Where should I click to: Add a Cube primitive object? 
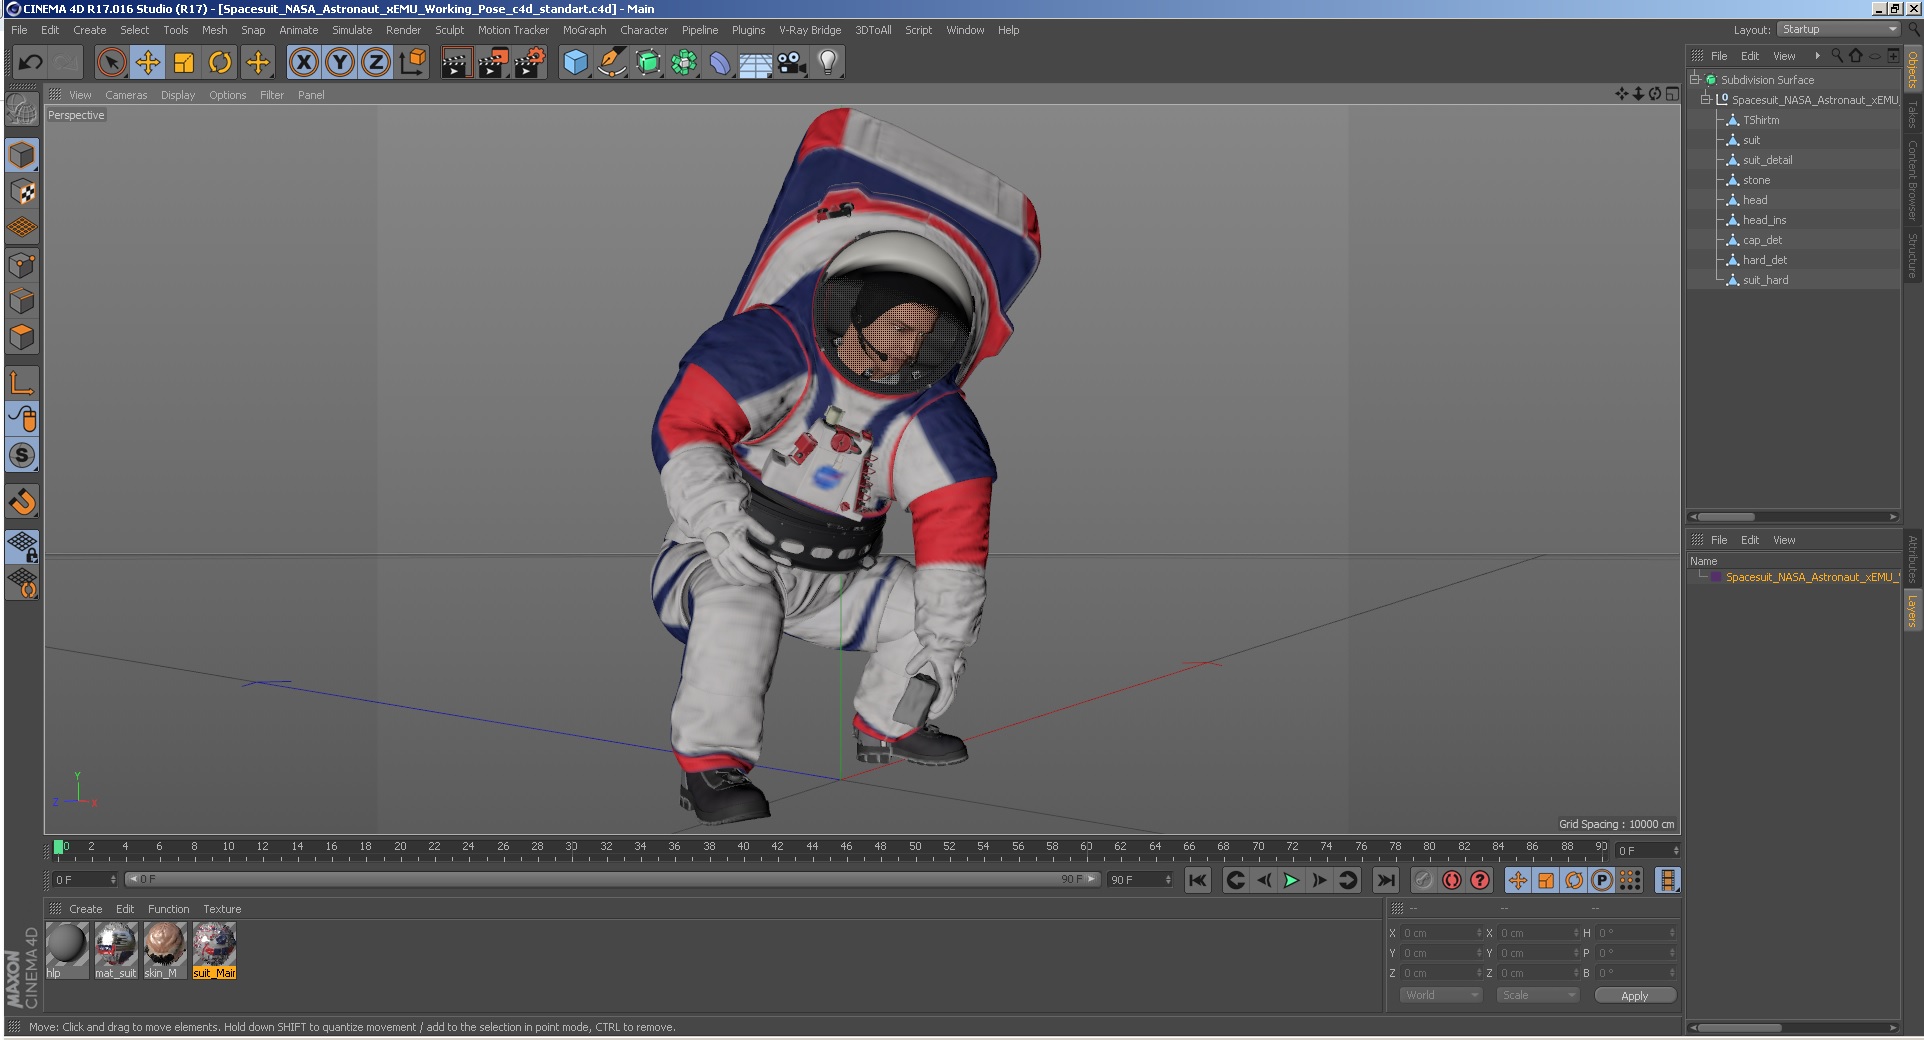pos(575,63)
